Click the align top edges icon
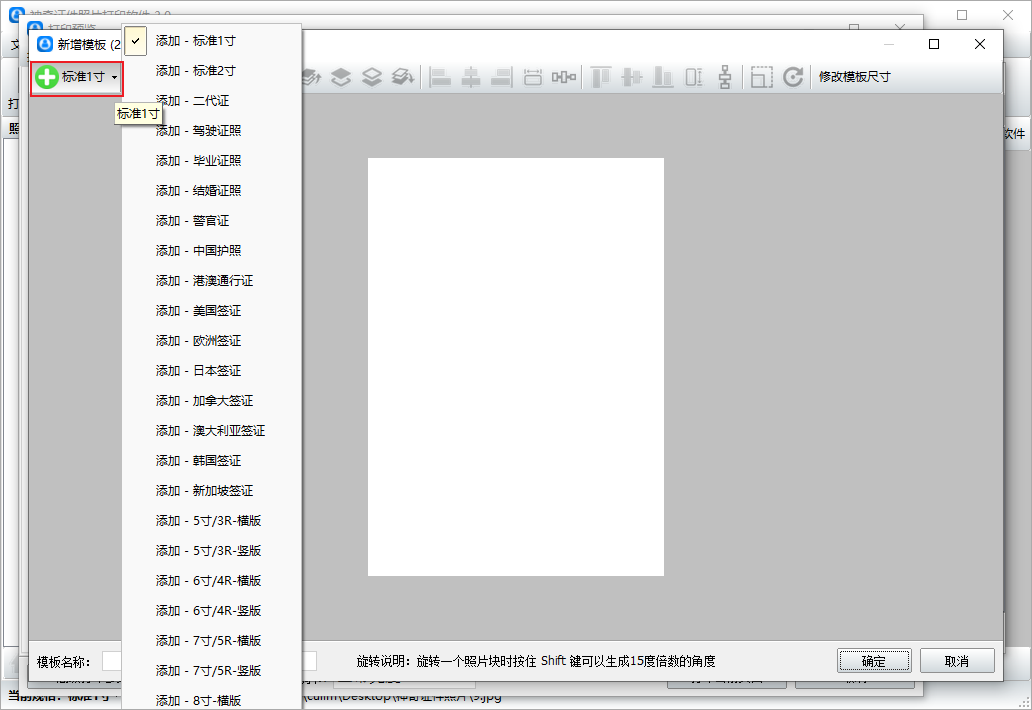This screenshot has width=1032, height=710. point(600,77)
